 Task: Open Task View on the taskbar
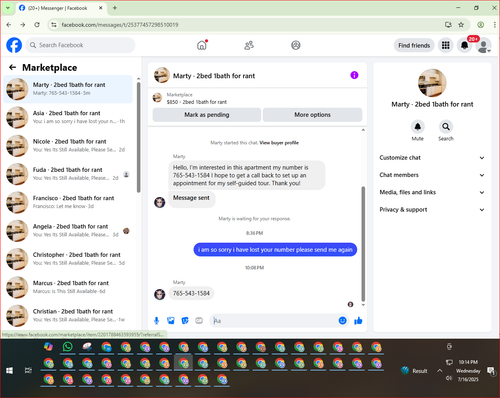click(x=28, y=370)
